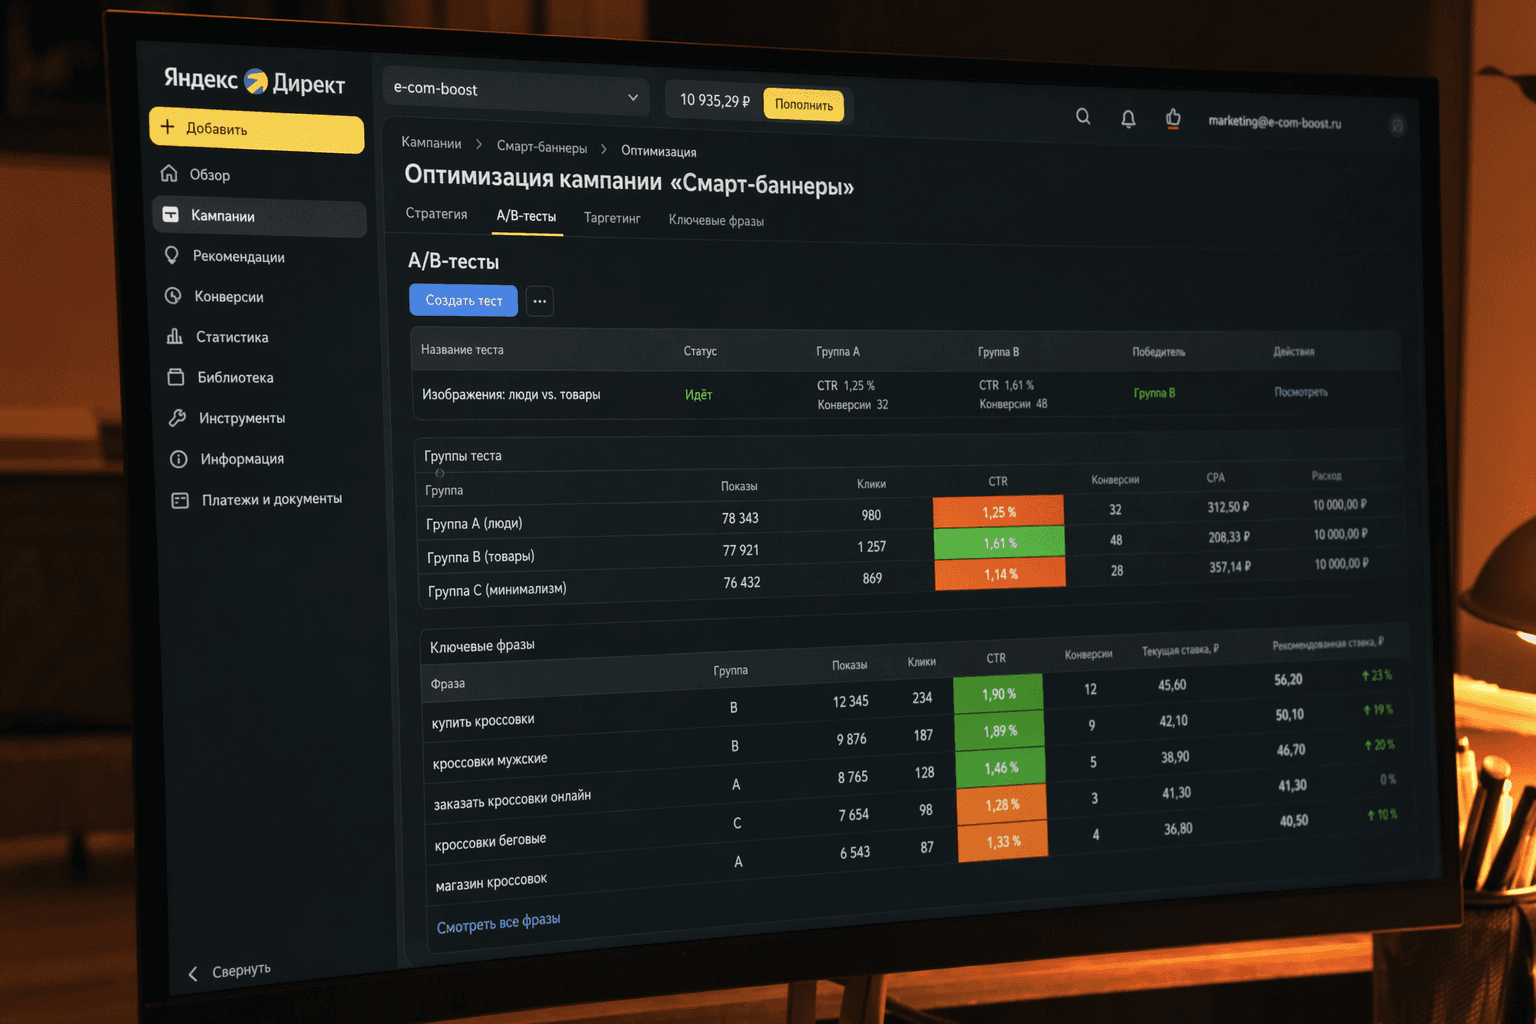Collapse sidebar with Свернуть arrow
This screenshot has width=1536, height=1024.
click(x=193, y=973)
